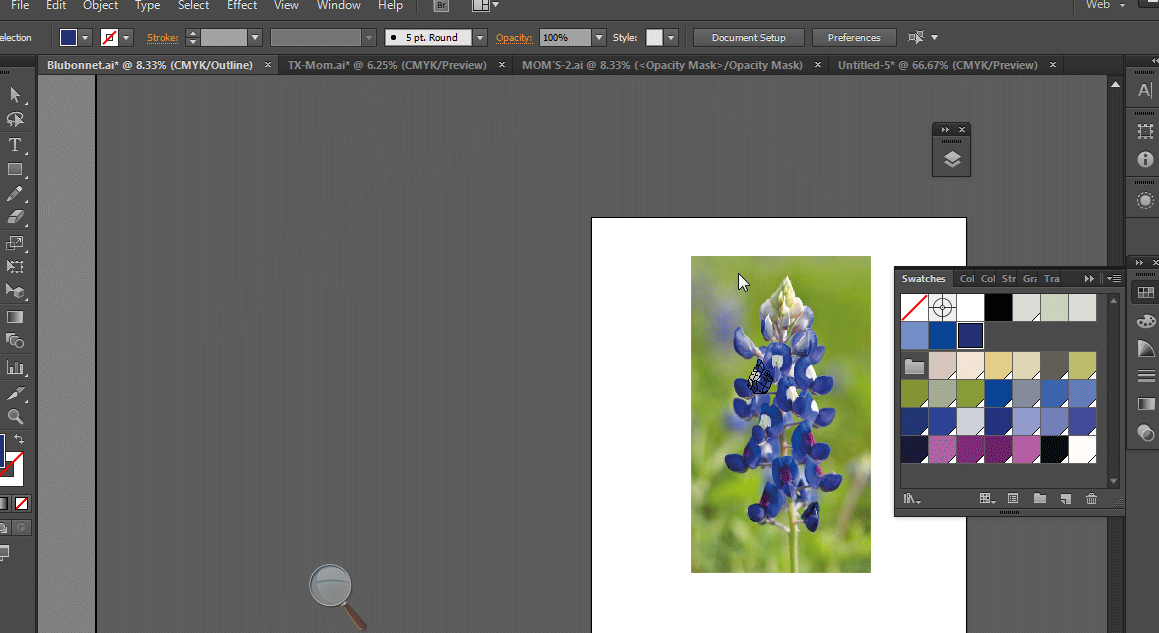Switch to the TX-Mom.ai document tab
This screenshot has width=1159, height=633.
[x=387, y=65]
